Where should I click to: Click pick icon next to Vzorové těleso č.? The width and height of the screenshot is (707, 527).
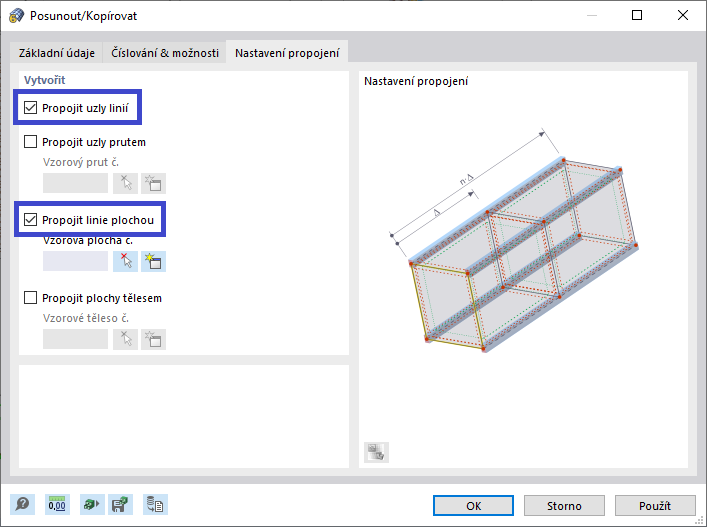(125, 339)
